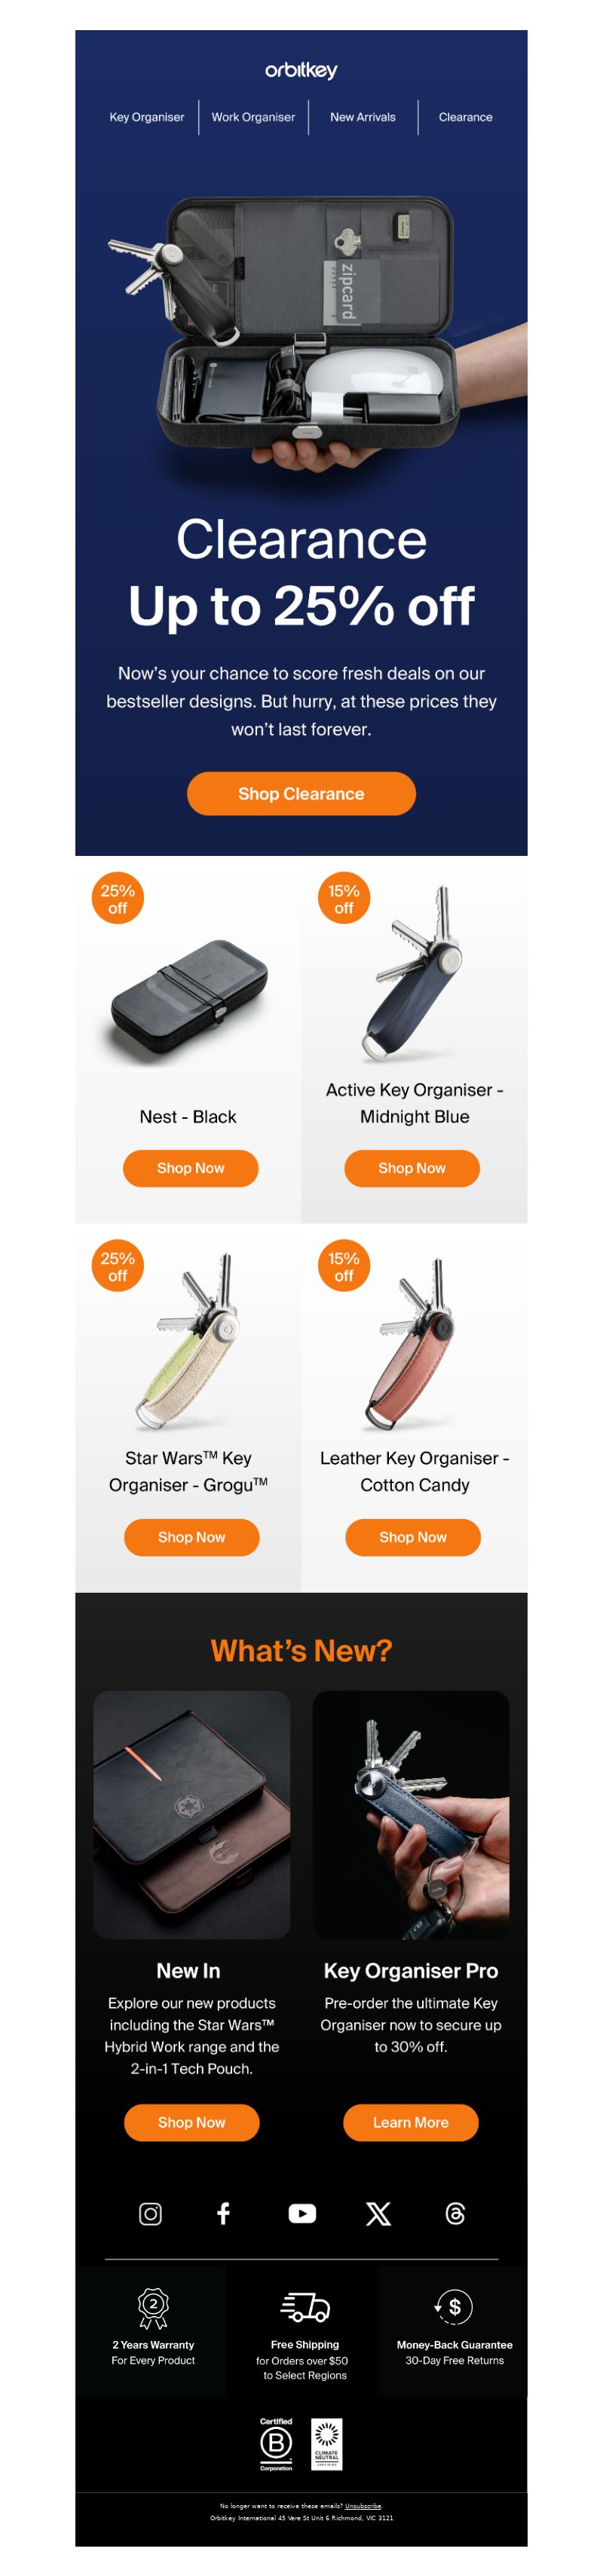Open the YouTube social icon
Screen dimensions: 603x2576
tap(302, 2214)
